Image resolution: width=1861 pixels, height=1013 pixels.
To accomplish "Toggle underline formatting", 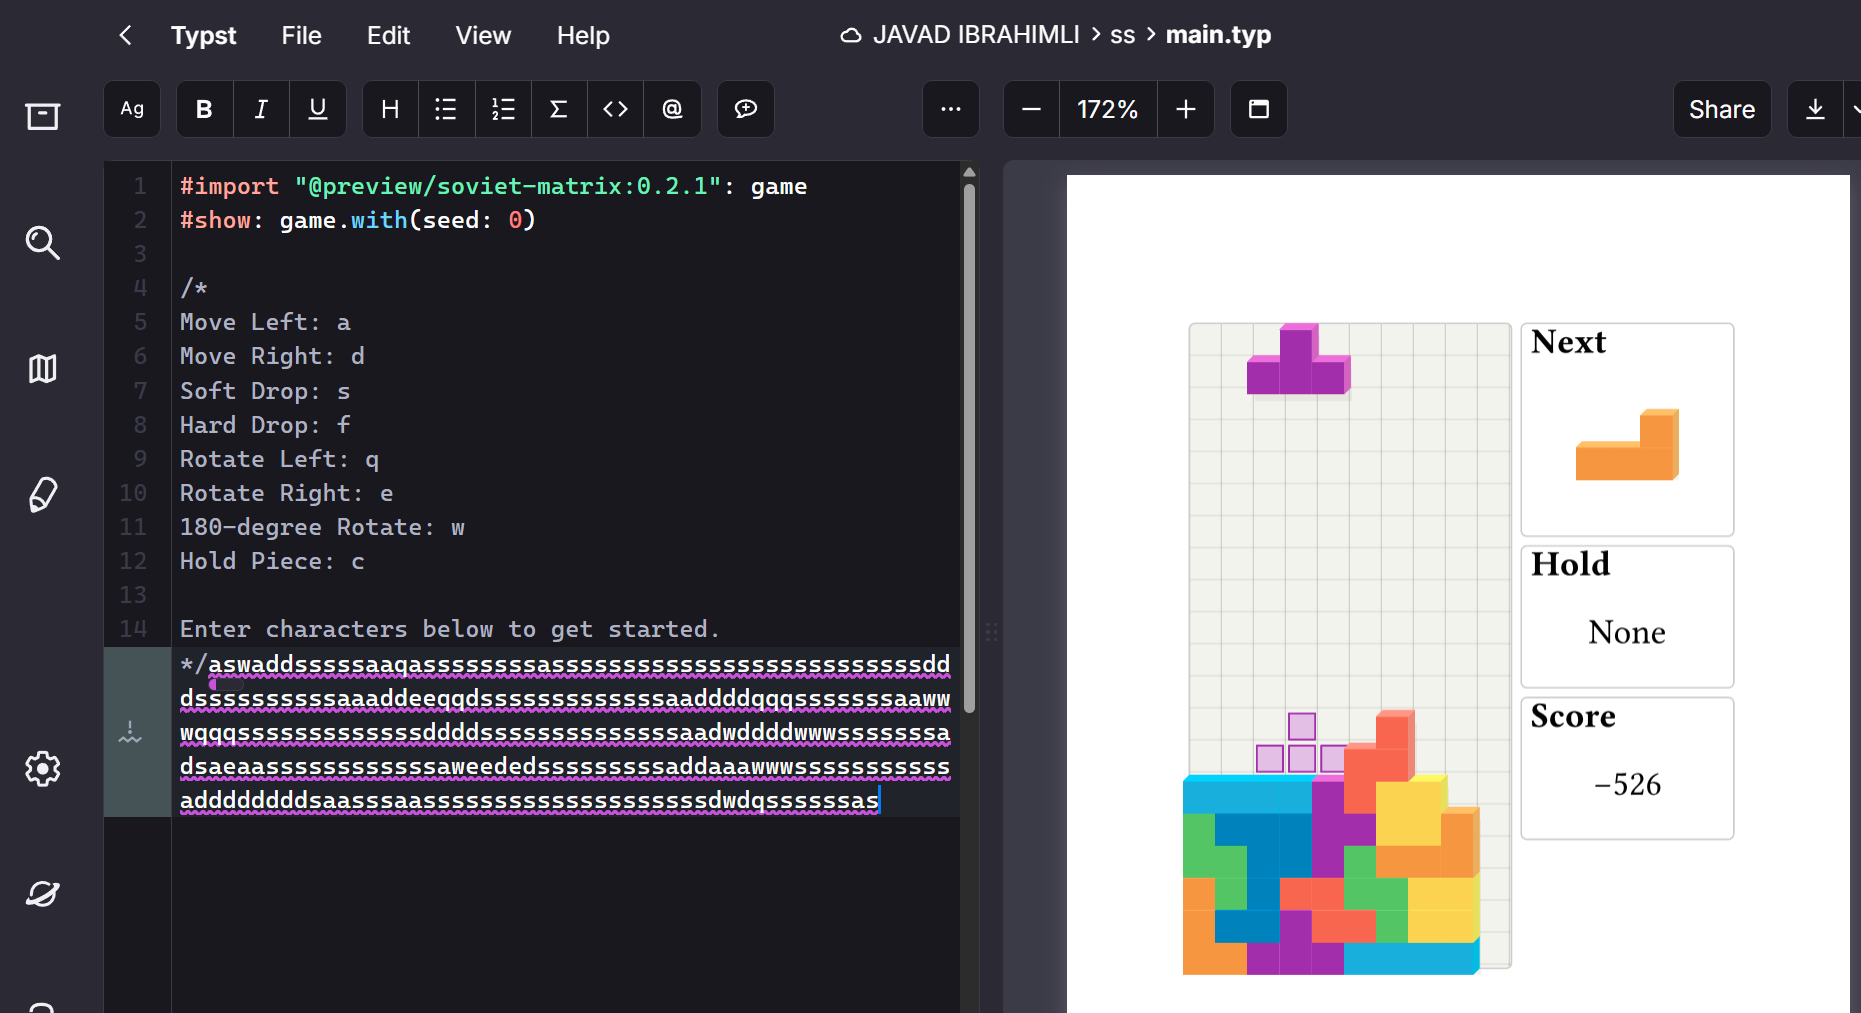I will [317, 109].
